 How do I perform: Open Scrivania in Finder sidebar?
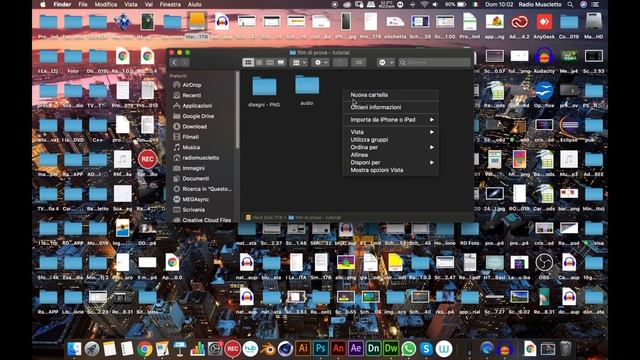coord(193,210)
